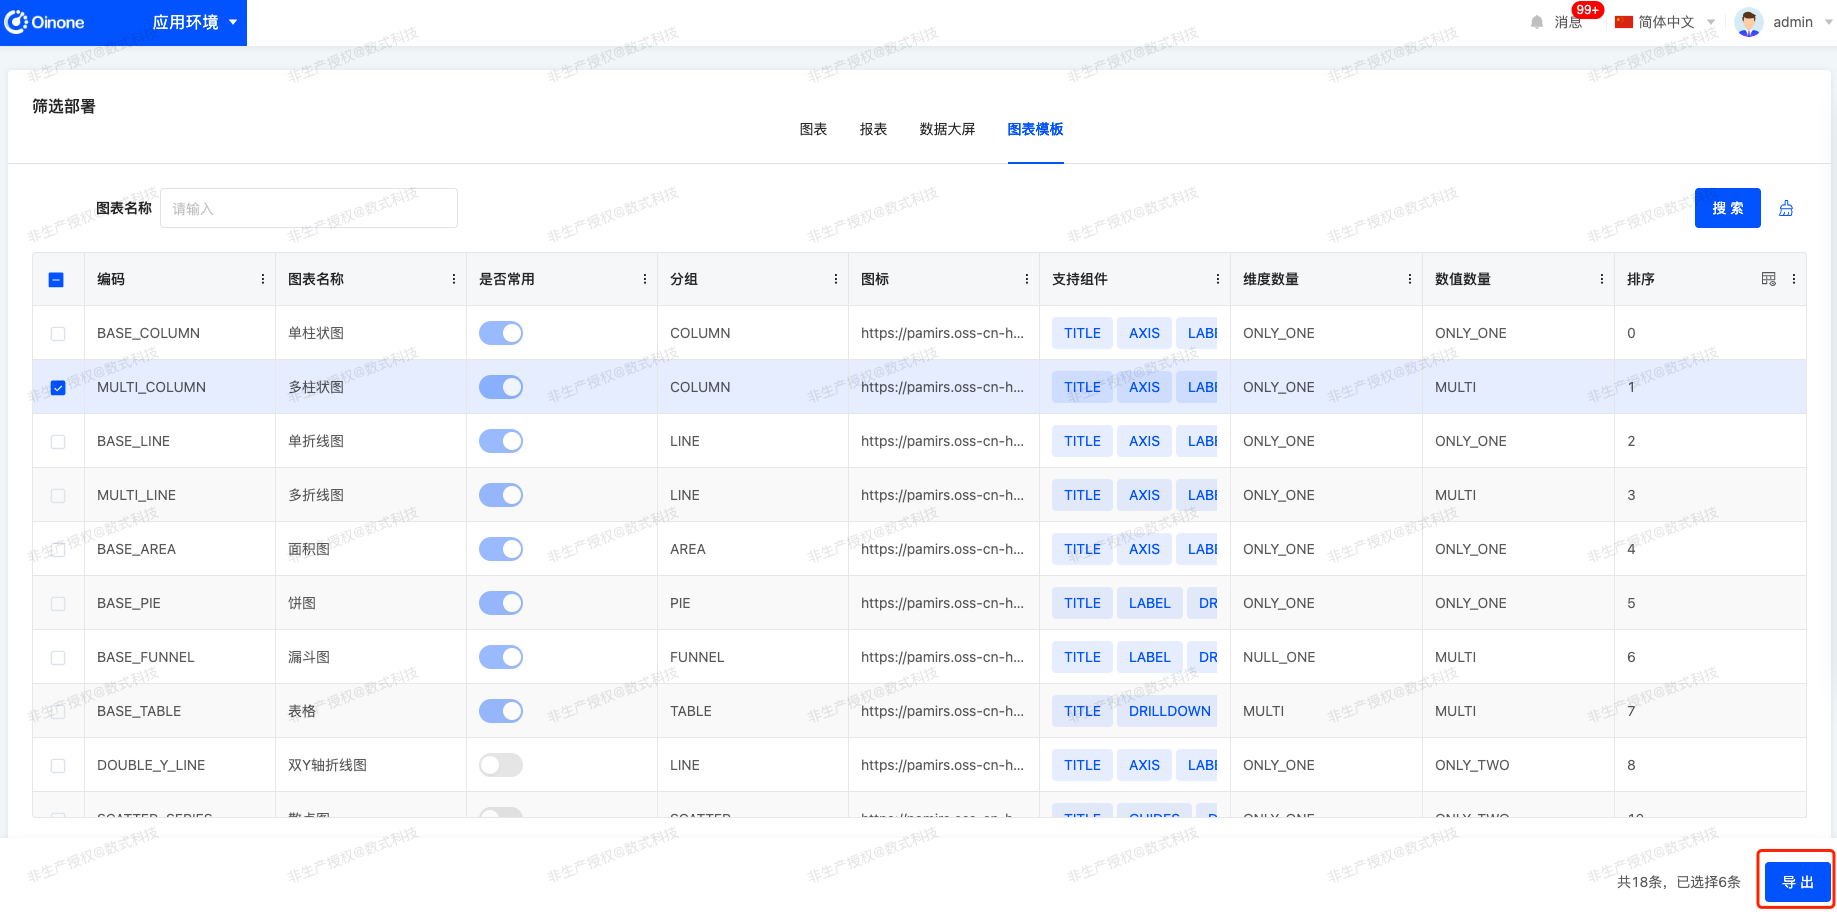Click the 搜索 button
Screen dimensions: 1837x920
coord(1727,208)
